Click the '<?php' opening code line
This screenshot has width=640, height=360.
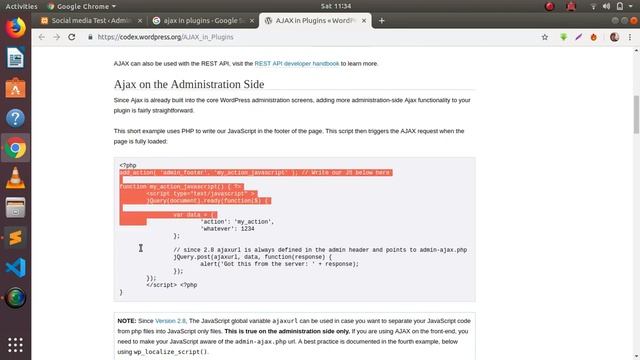(x=128, y=165)
